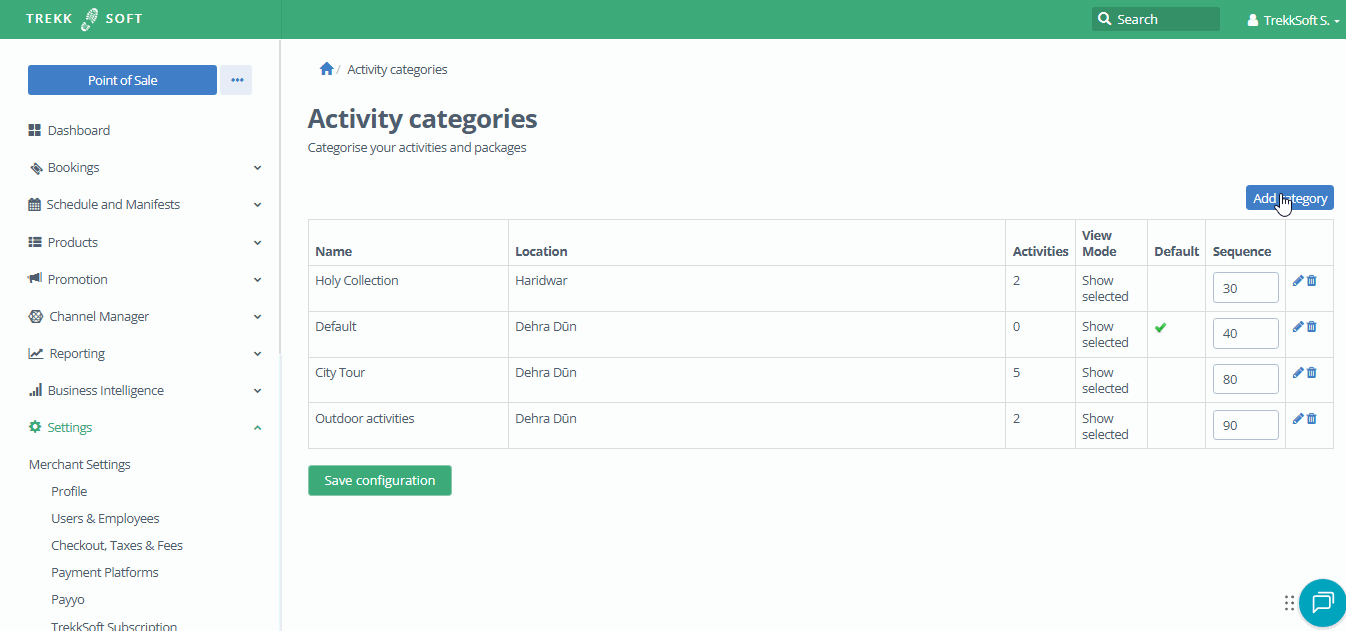Viewport: 1346px width, 631px height.
Task: Click the home breadcrumb icon
Action: coord(327,68)
